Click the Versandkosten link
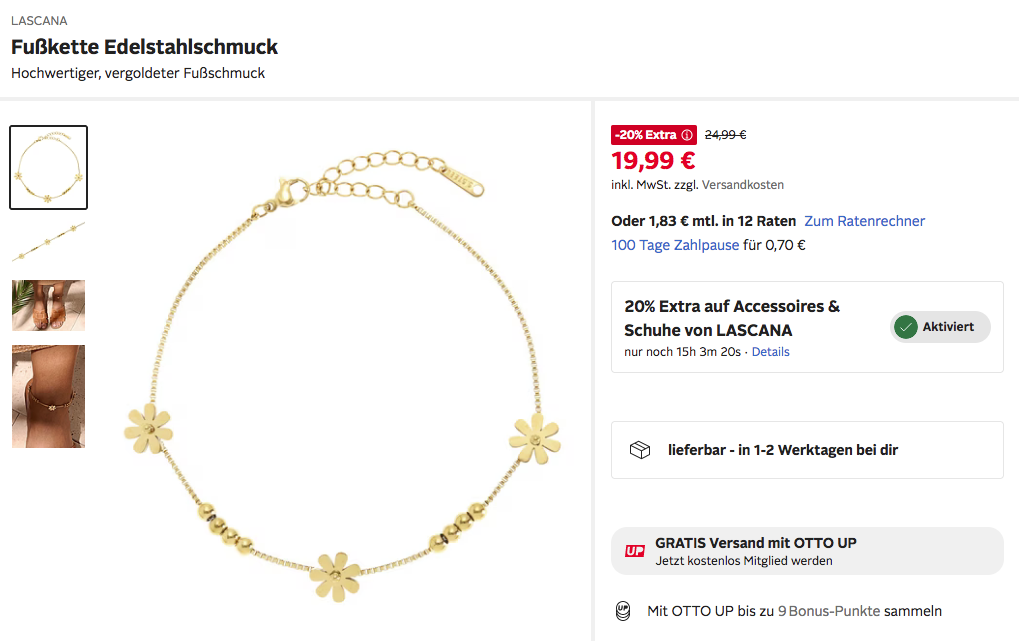The height and width of the screenshot is (641, 1019). (743, 185)
